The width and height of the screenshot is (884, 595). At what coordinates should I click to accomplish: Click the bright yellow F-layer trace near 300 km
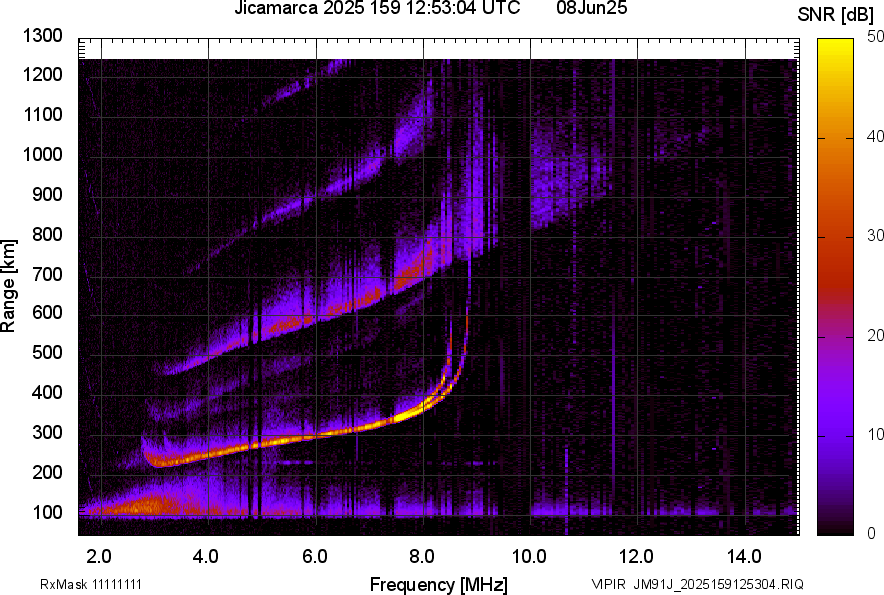[316, 435]
